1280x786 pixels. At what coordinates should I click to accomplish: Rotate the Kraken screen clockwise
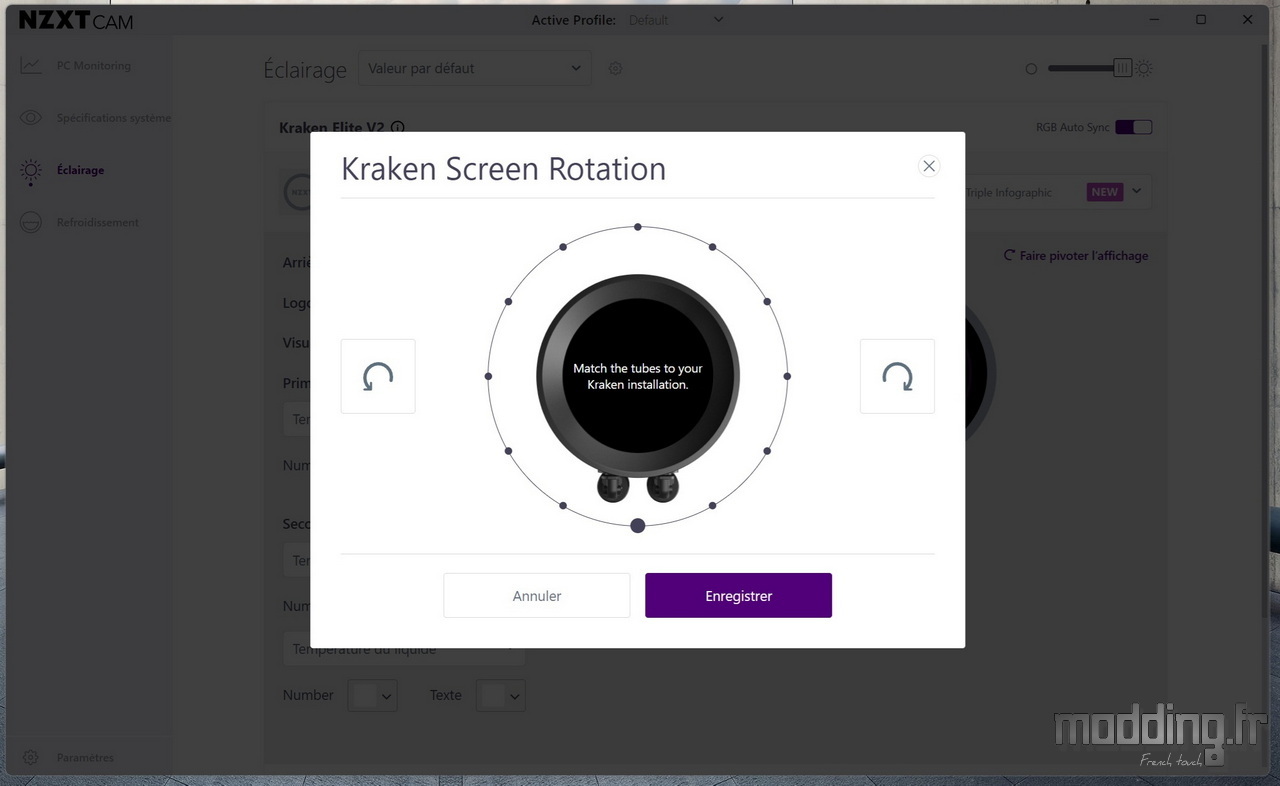(897, 376)
